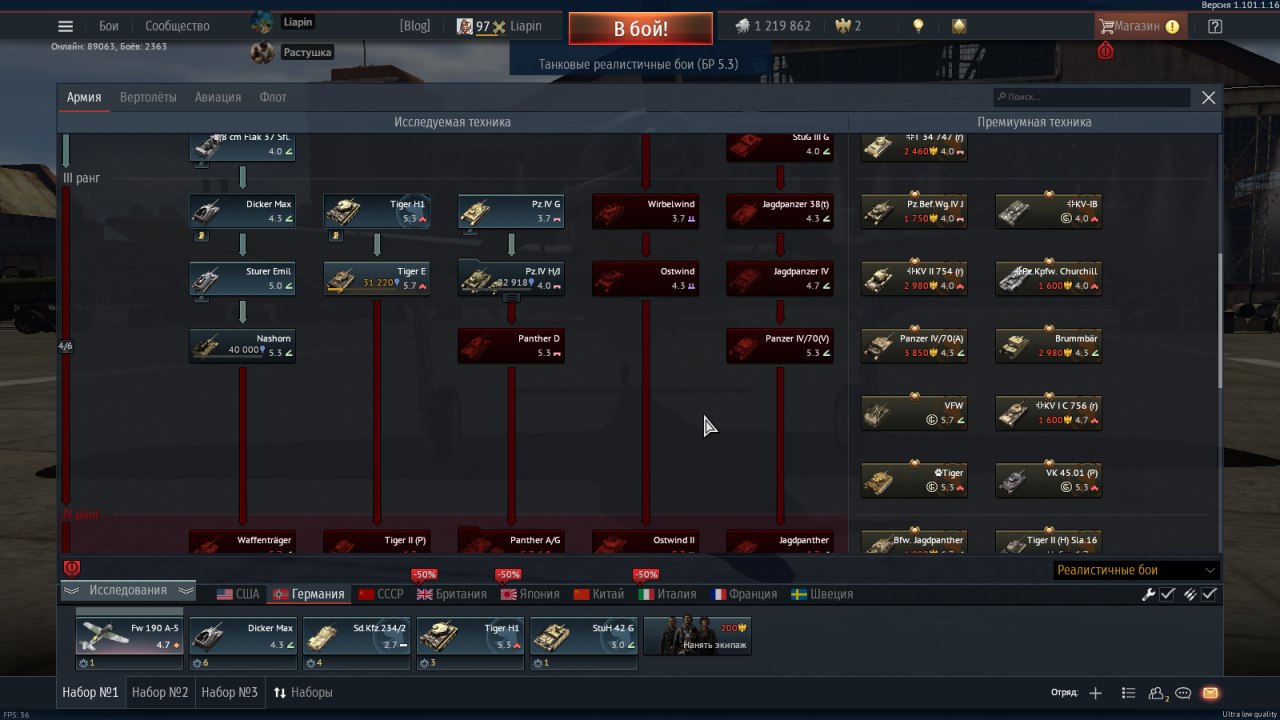Open the Бои menu

click(109, 26)
